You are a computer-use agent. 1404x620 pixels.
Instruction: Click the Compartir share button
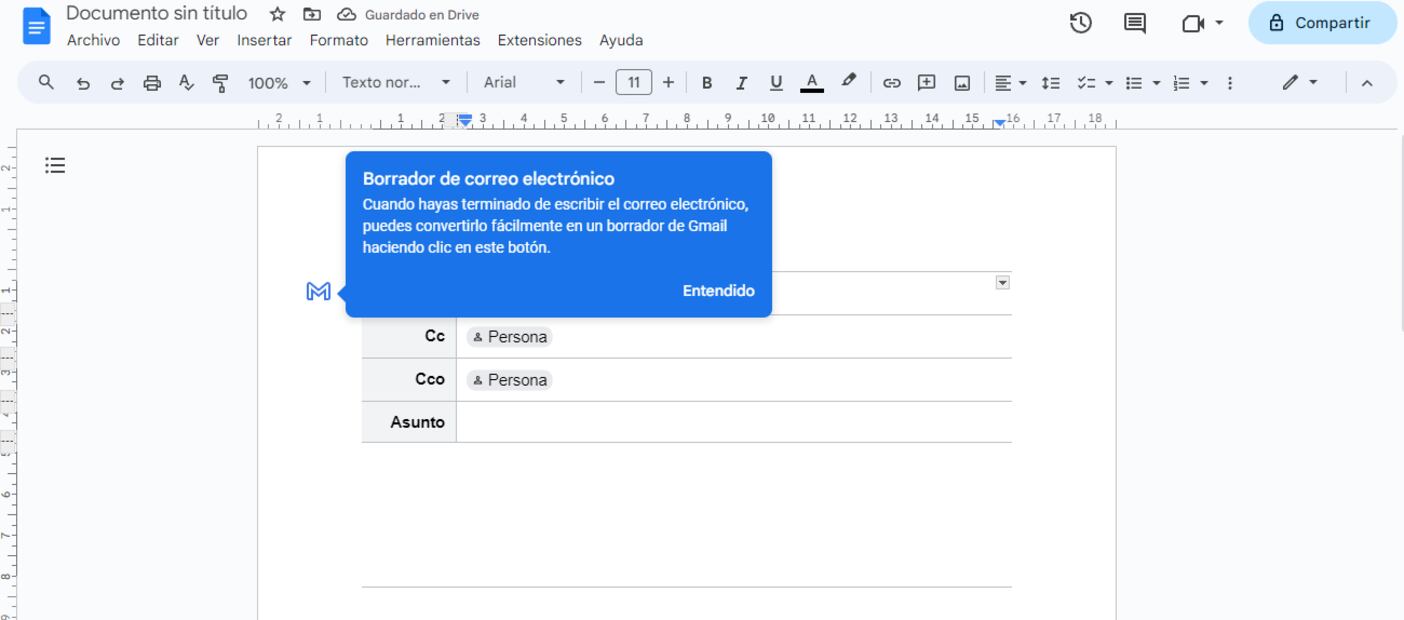[x=1321, y=23]
